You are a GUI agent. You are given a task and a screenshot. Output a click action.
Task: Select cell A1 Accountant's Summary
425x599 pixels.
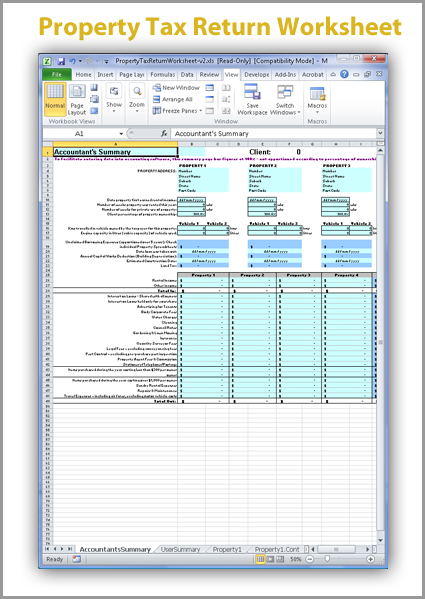point(115,152)
